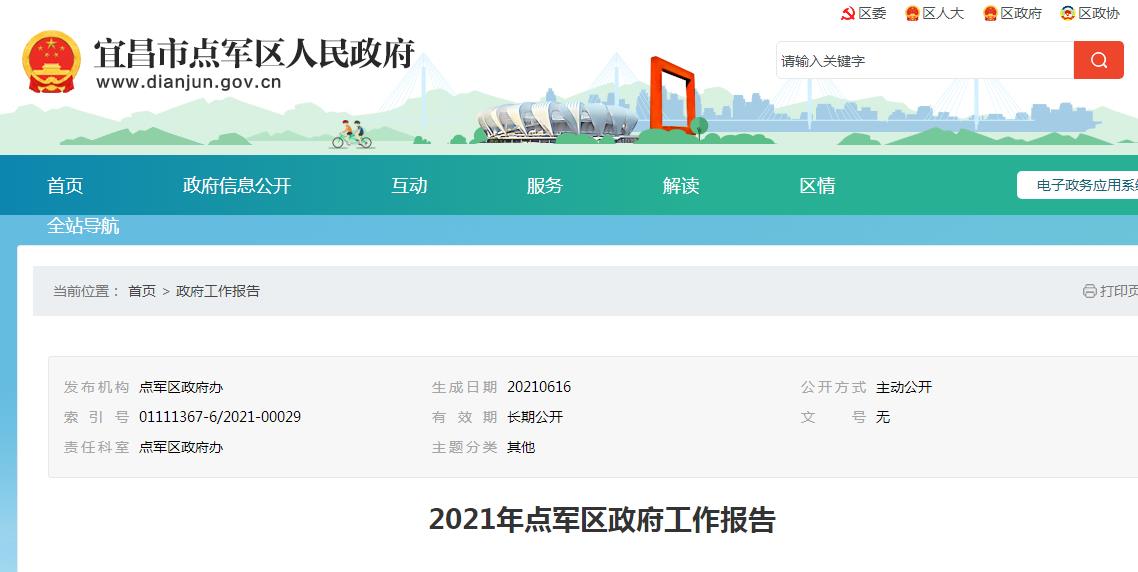Click the 区人大 emblem icon
1138x572 pixels.
pos(912,13)
